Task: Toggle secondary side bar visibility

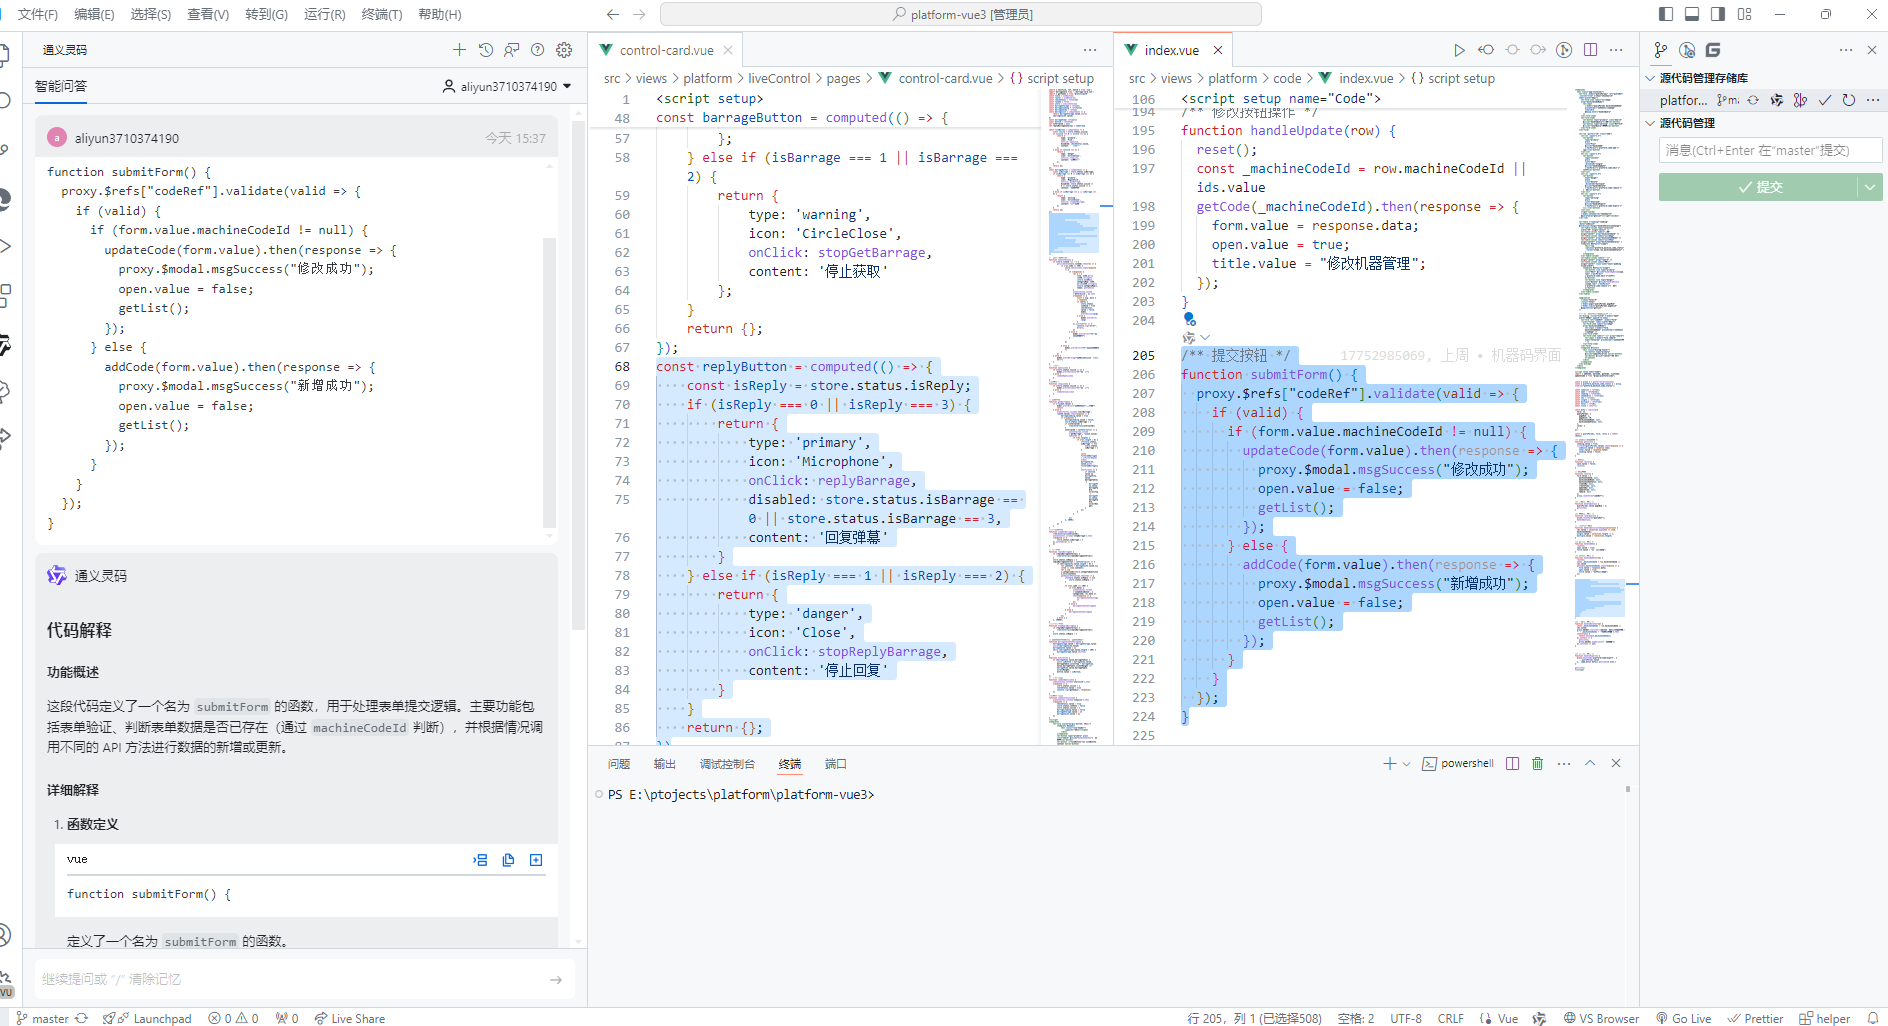Action: pos(1718,14)
